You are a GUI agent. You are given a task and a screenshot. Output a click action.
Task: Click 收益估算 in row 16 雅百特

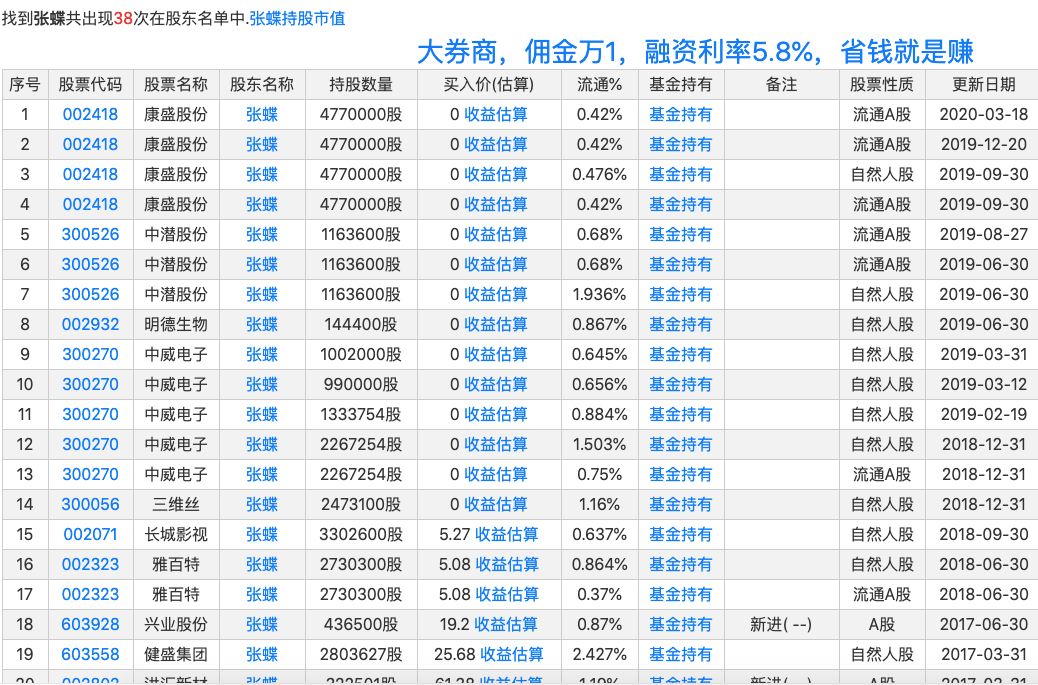tap(506, 565)
